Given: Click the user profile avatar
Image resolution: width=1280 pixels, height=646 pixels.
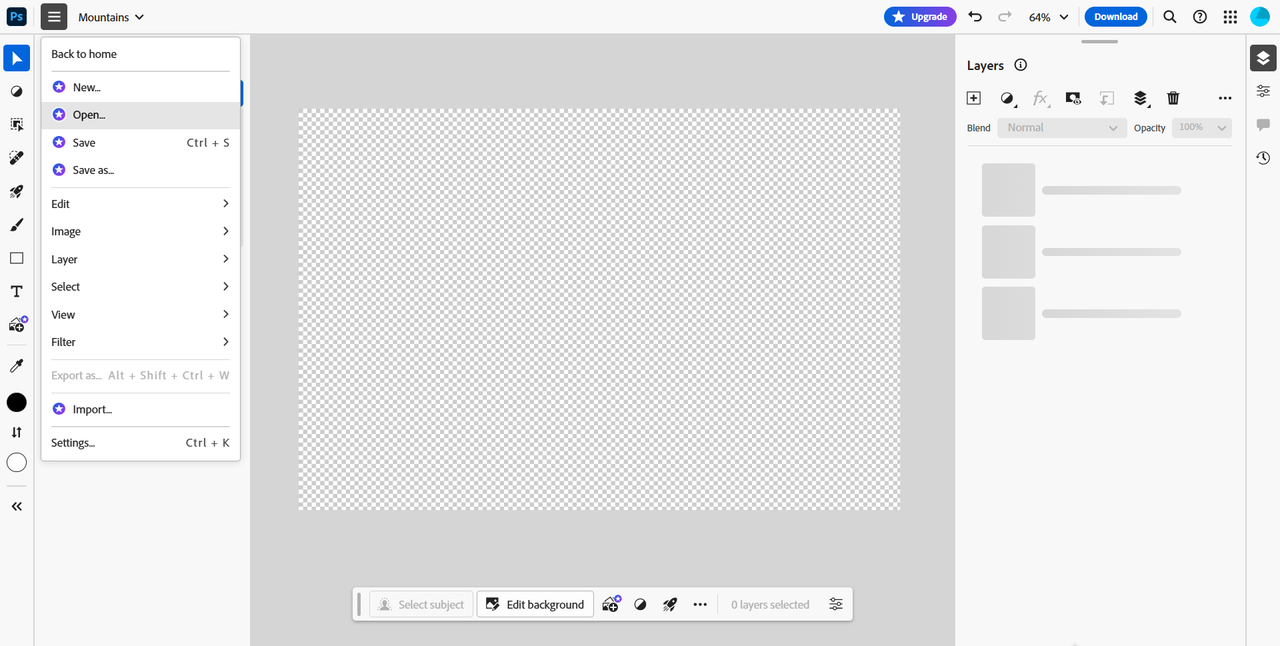Looking at the screenshot, I should coord(1260,17).
